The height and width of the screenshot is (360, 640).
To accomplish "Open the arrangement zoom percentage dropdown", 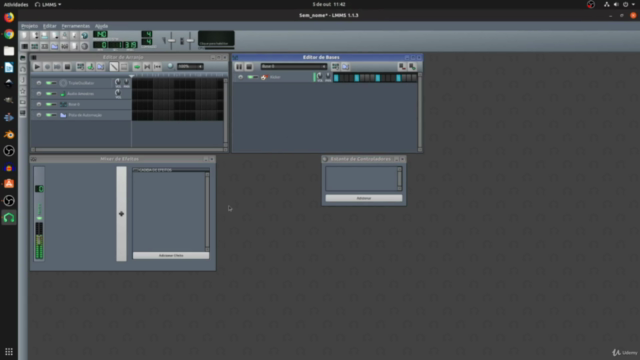I will coord(190,67).
